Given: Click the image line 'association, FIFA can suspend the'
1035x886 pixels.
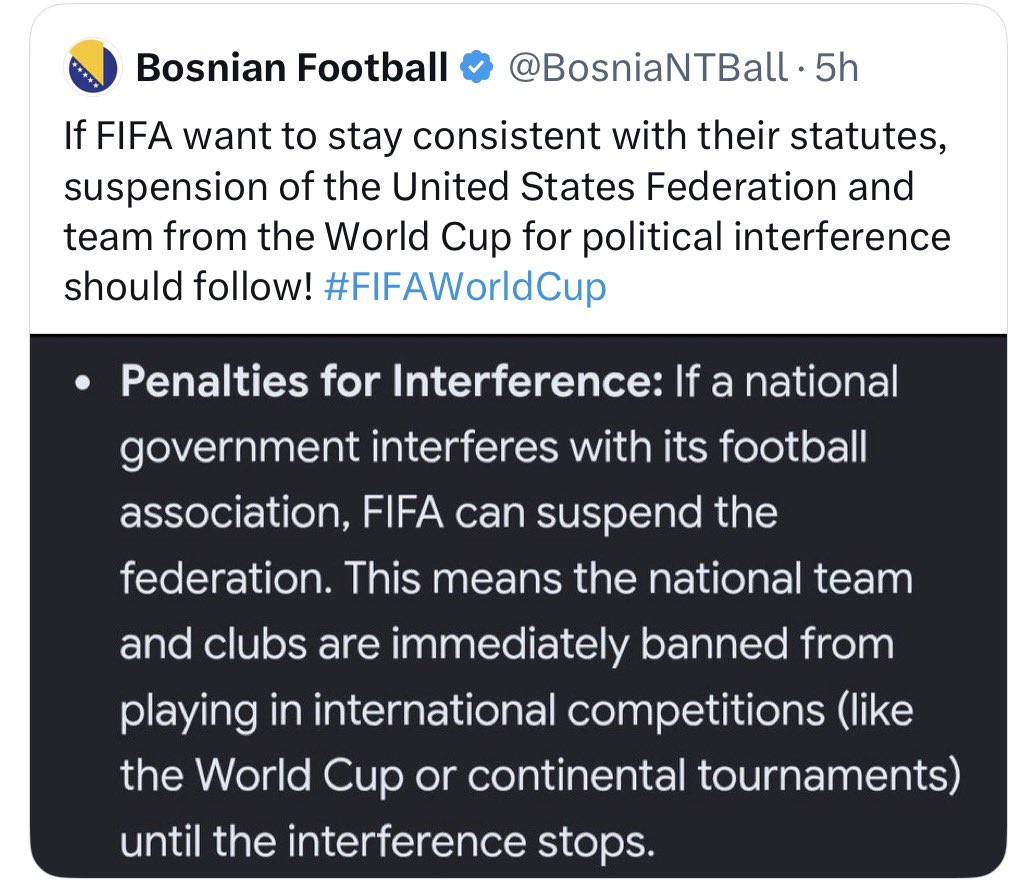Looking at the screenshot, I should tap(449, 514).
